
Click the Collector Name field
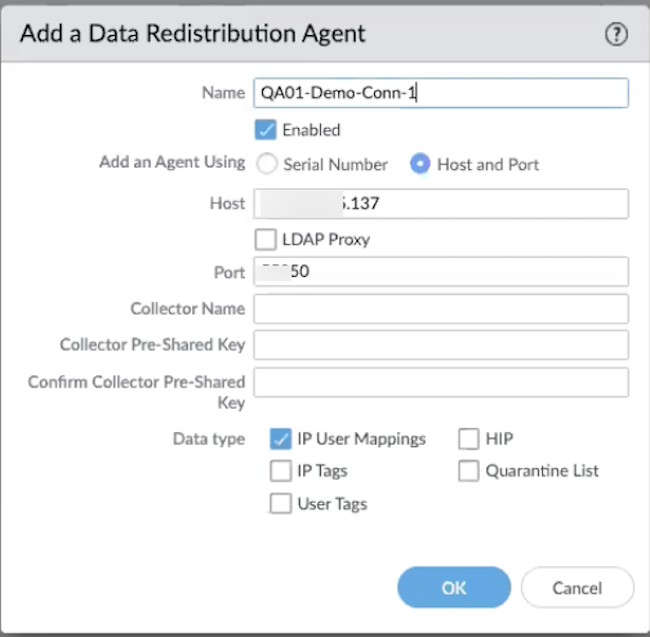(440, 308)
